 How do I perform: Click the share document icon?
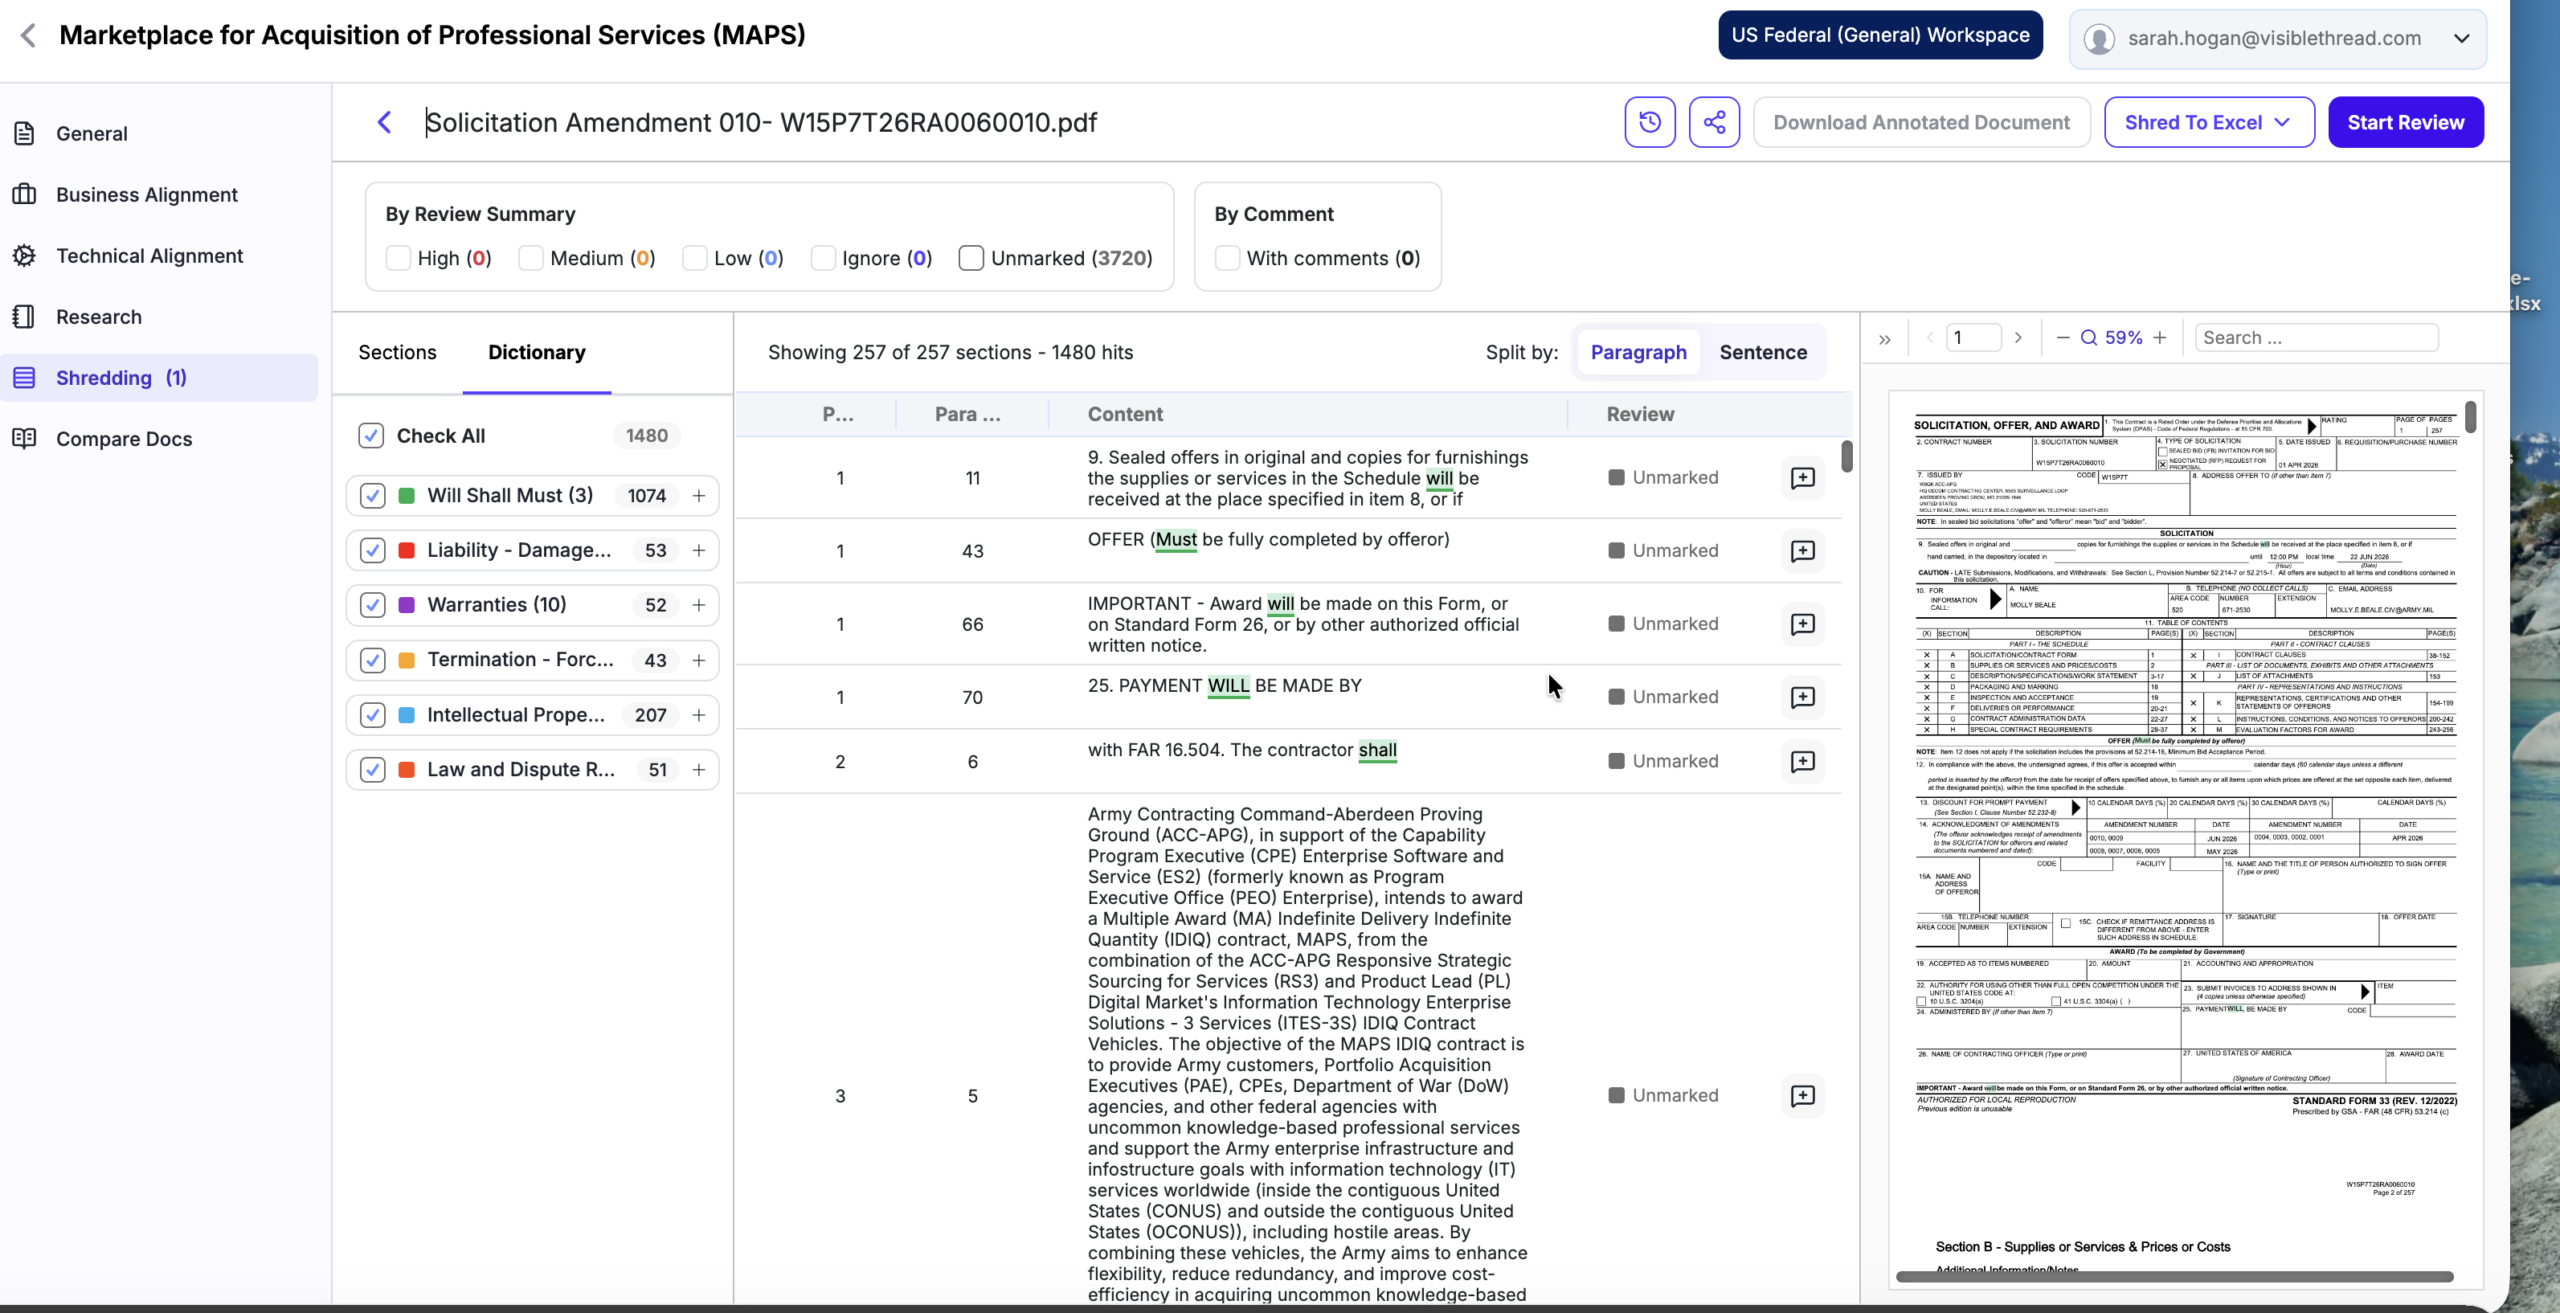[1714, 122]
